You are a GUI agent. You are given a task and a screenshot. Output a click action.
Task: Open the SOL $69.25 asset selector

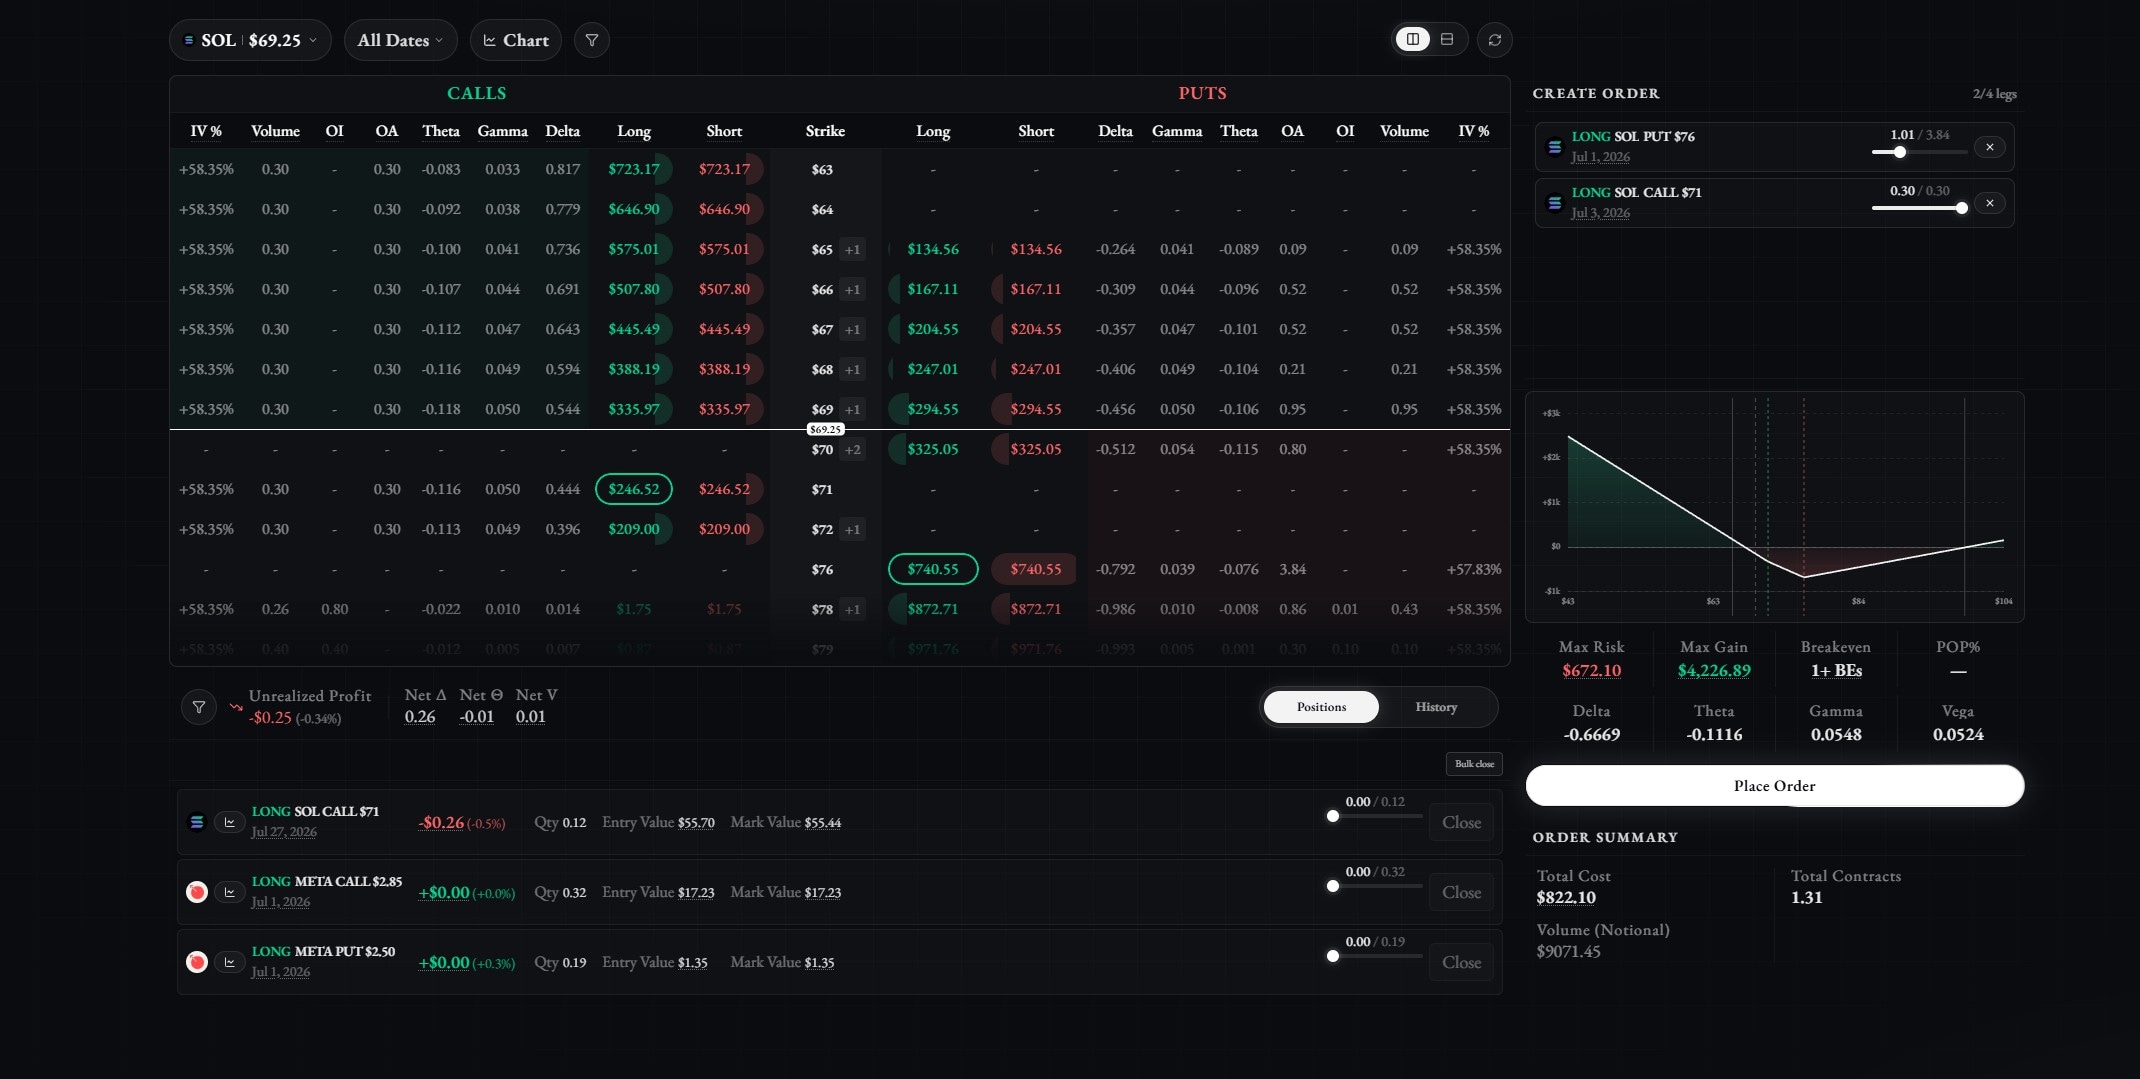[x=250, y=40]
